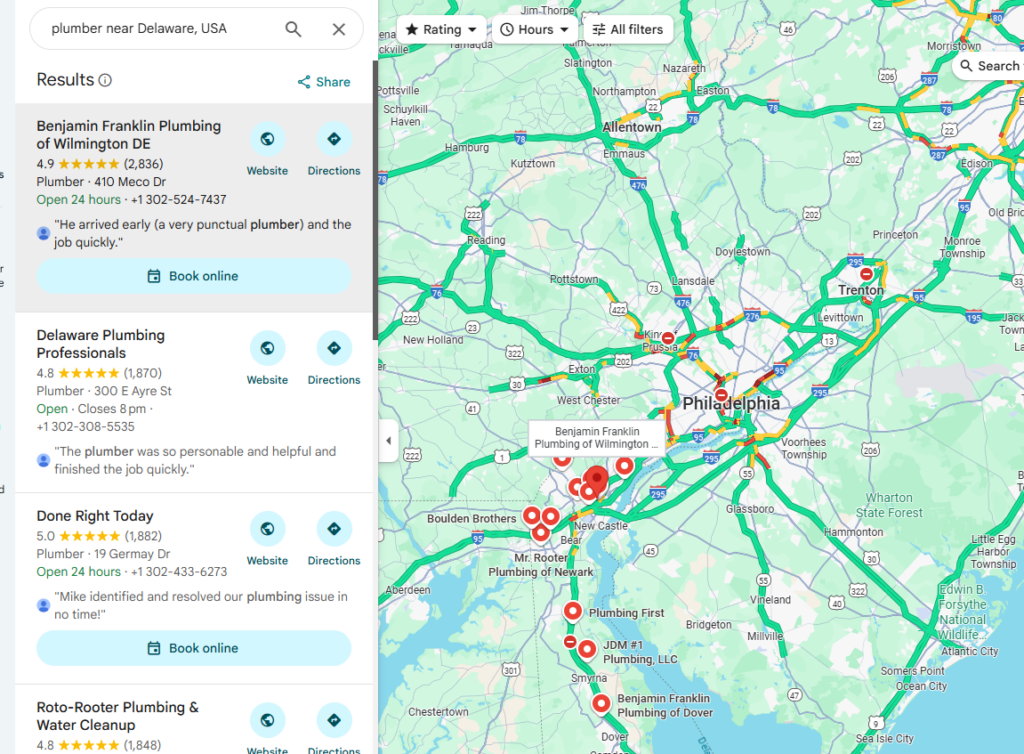The image size is (1024, 754).
Task: Share the results list
Action: click(x=324, y=82)
